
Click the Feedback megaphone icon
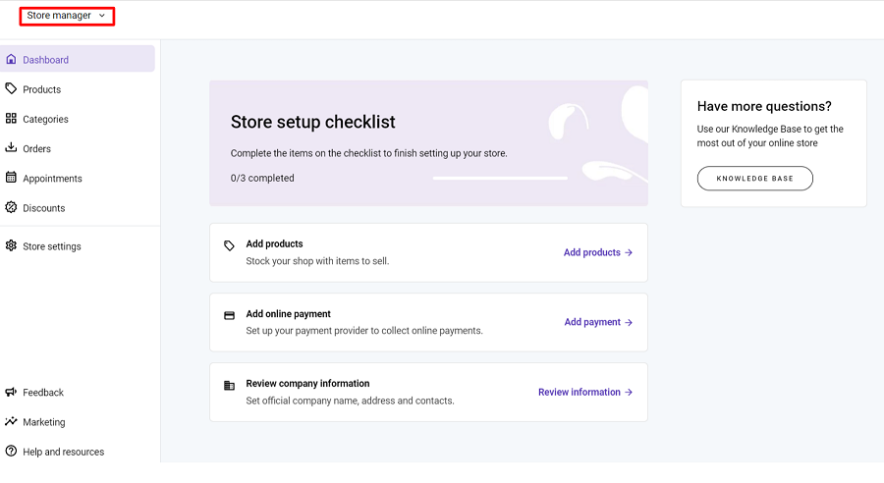coord(11,393)
